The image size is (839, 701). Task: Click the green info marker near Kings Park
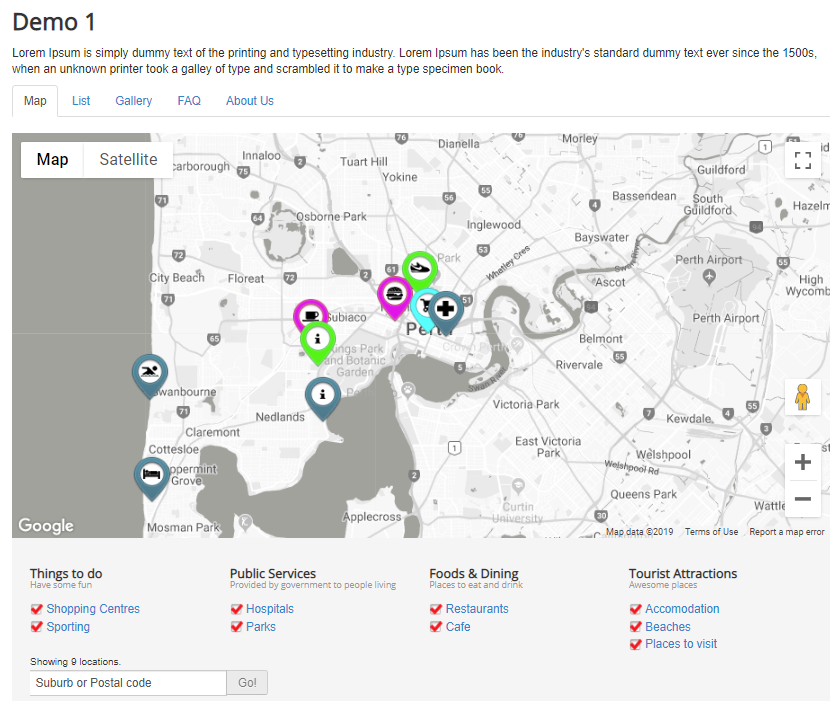(318, 340)
